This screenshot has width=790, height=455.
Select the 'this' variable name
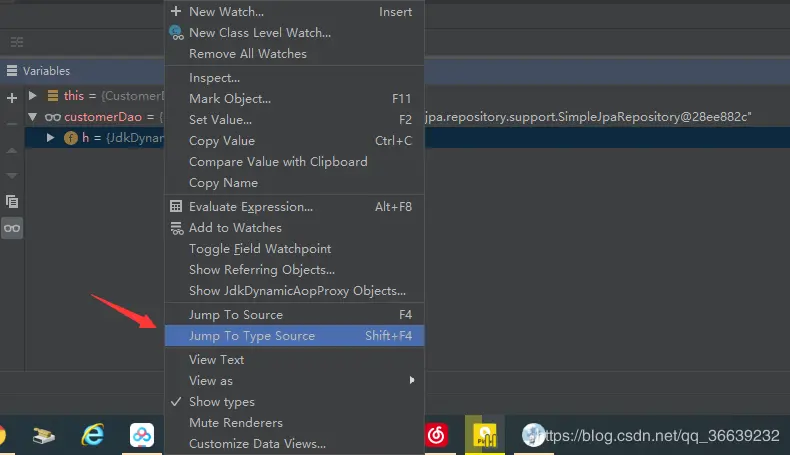coord(74,96)
